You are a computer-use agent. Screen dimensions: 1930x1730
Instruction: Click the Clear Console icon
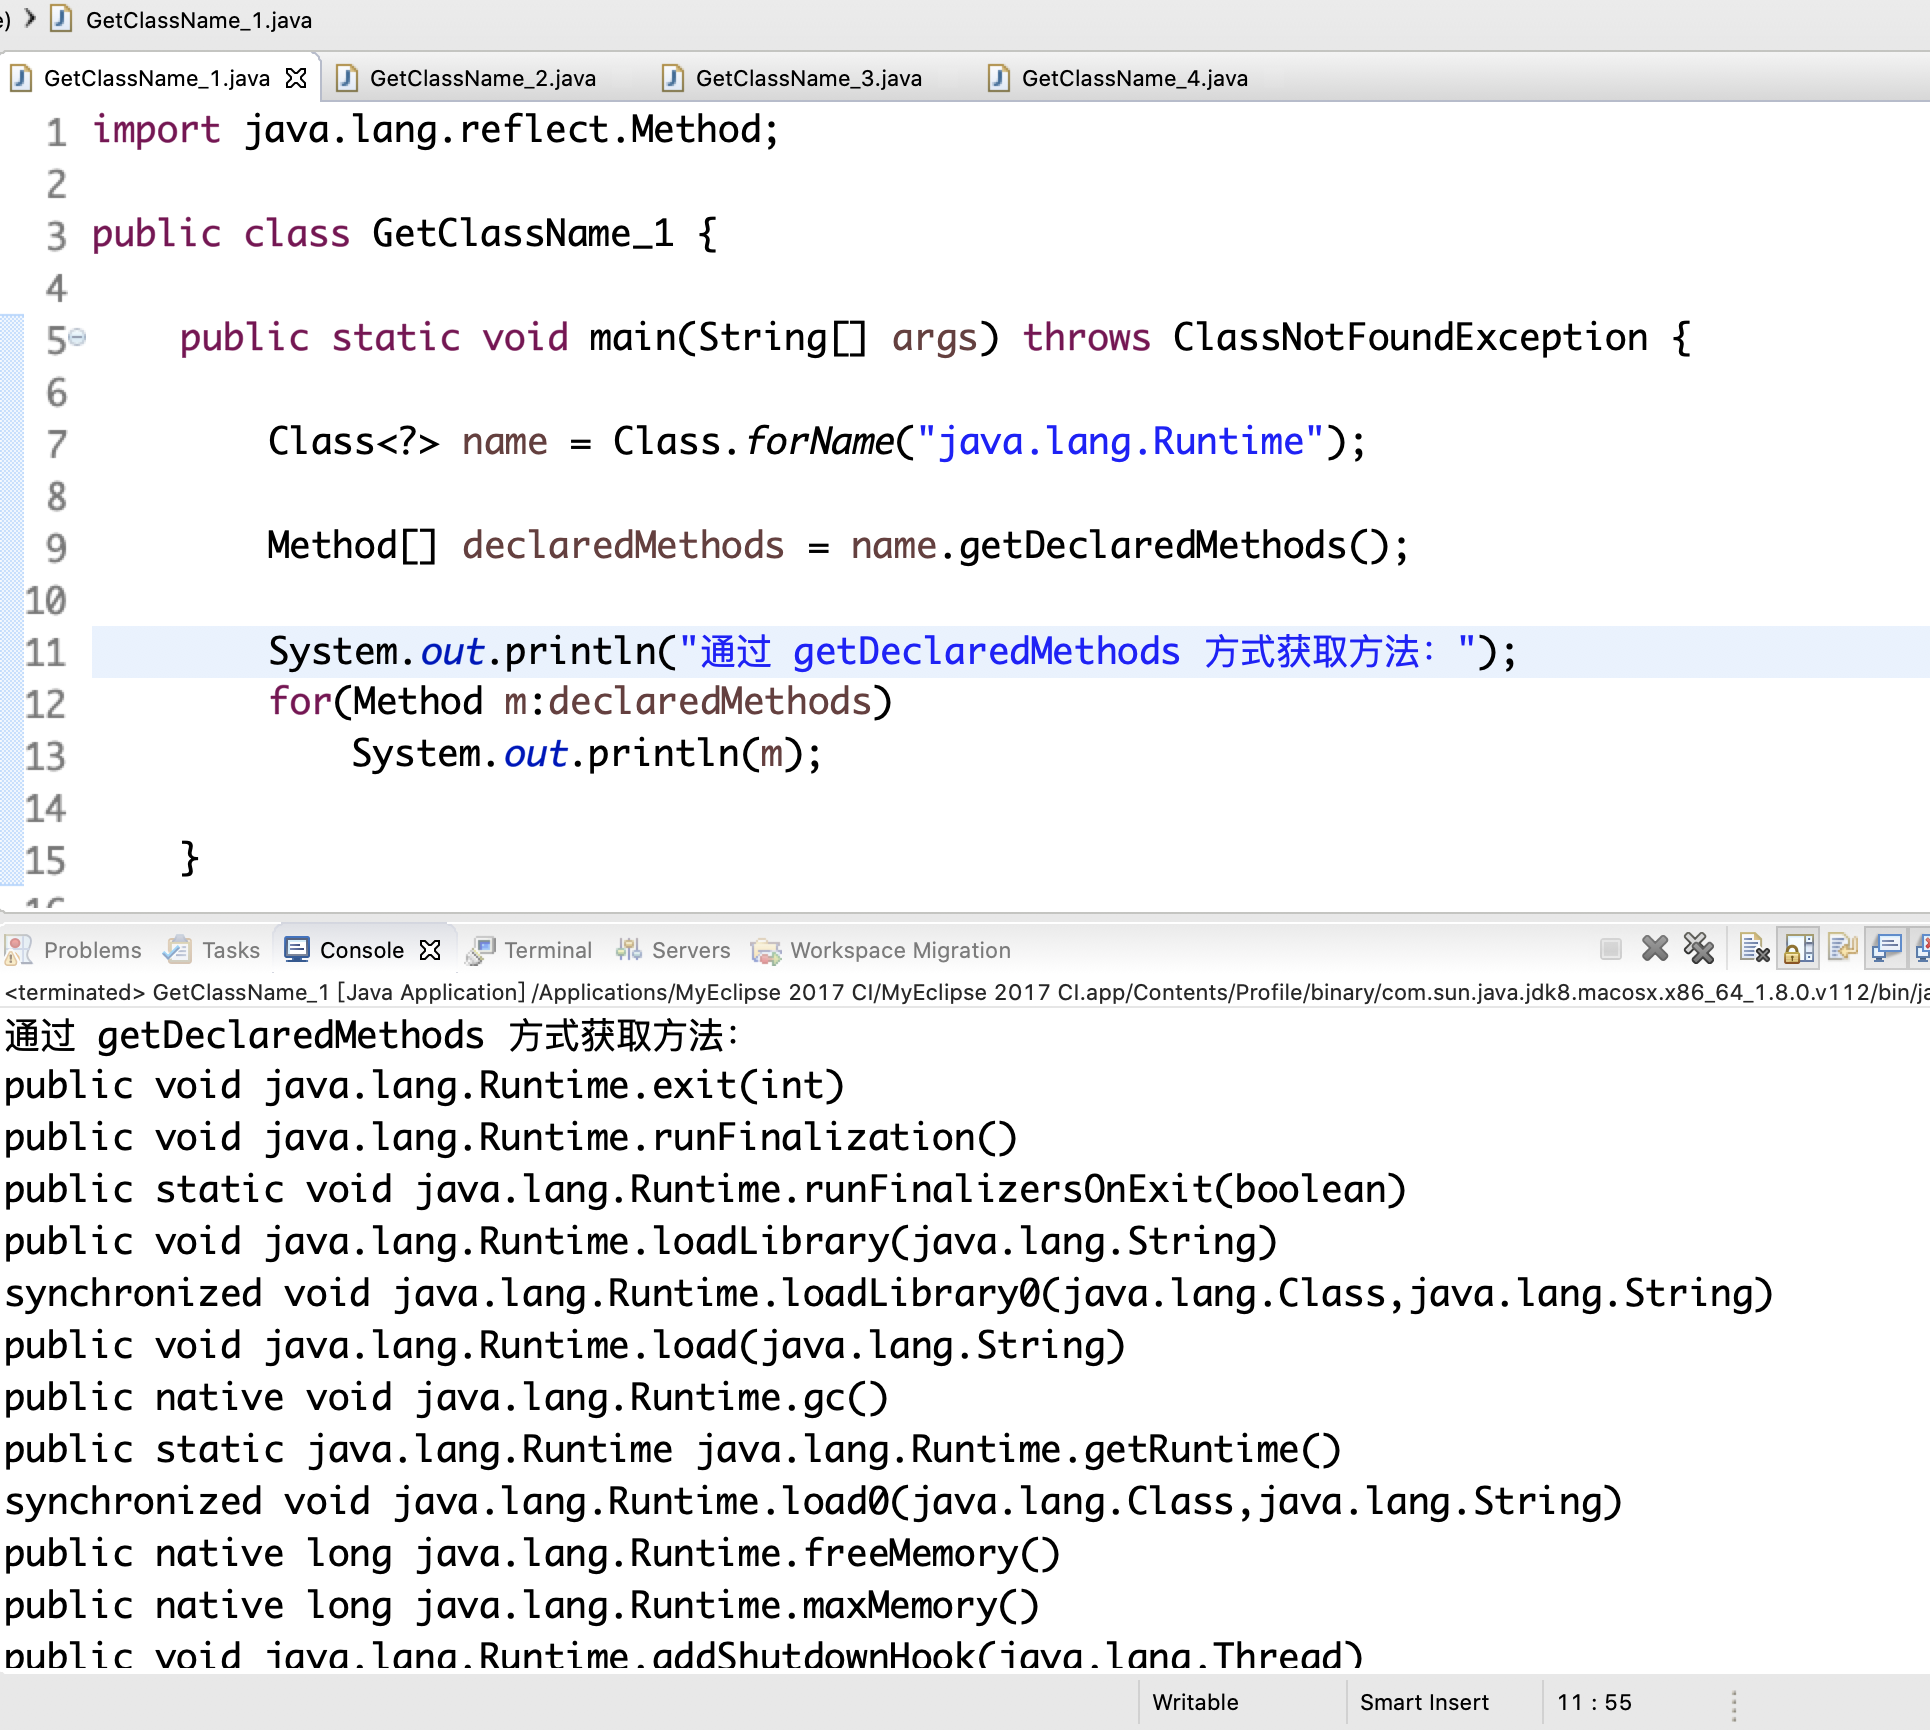(x=1754, y=948)
